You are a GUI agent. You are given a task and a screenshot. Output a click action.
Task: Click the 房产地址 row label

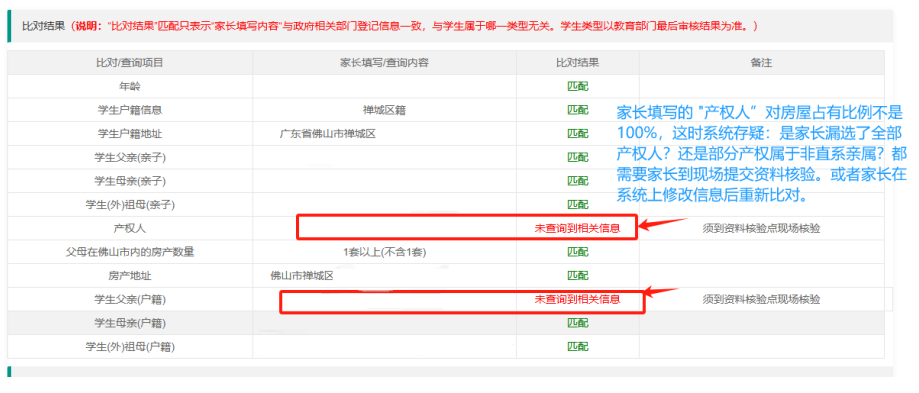[x=130, y=276]
